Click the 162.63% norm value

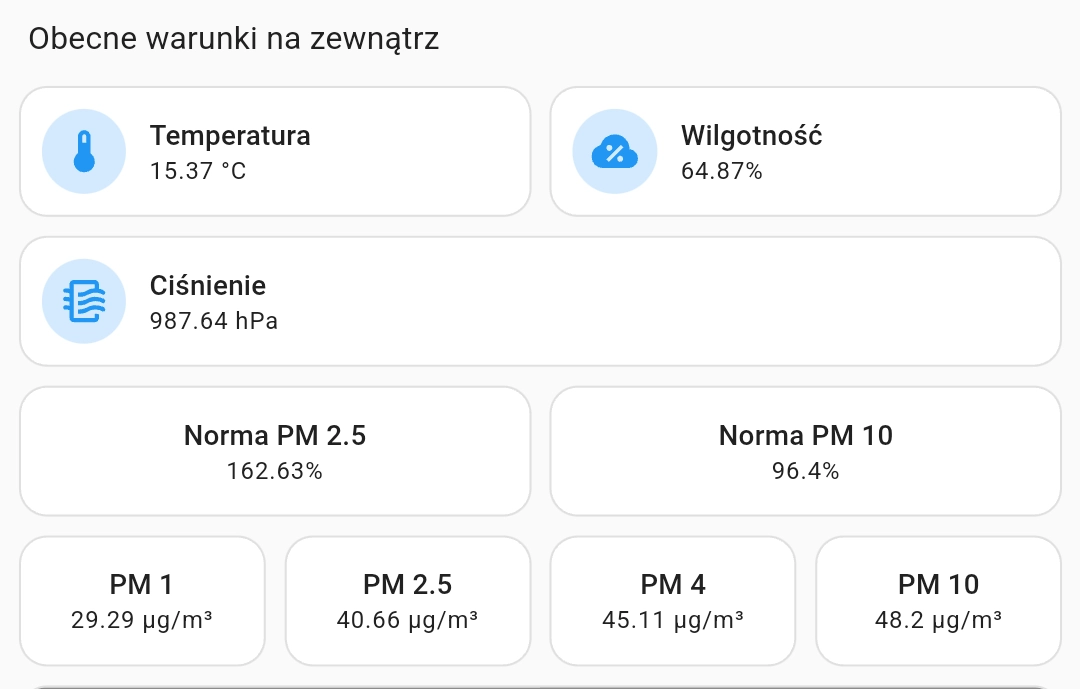(275, 471)
